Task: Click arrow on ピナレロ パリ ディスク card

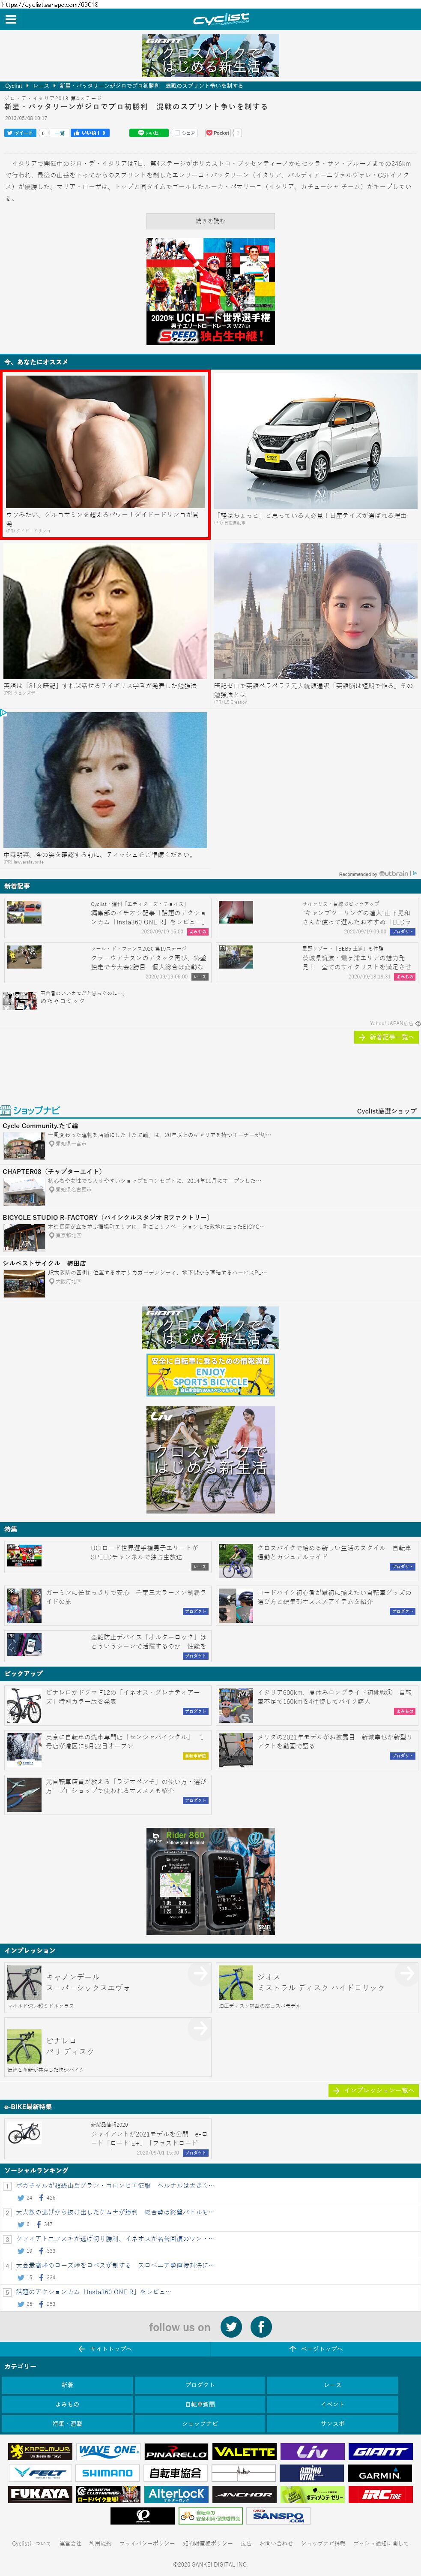Action: 199,2028
